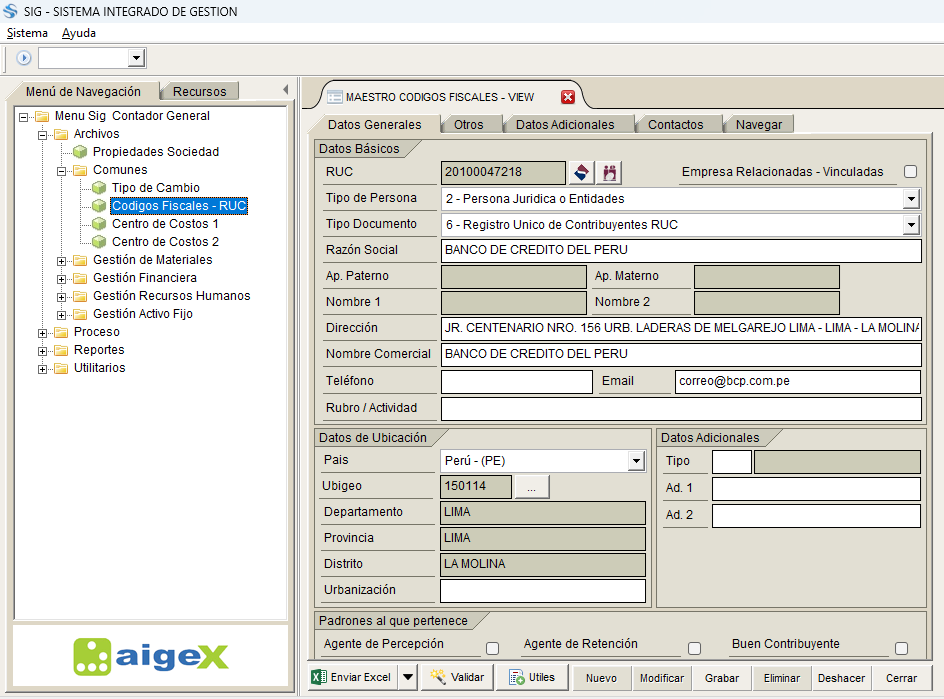
Task: Click the Centro de Costos 2 cube icon
Action: [x=99, y=242]
